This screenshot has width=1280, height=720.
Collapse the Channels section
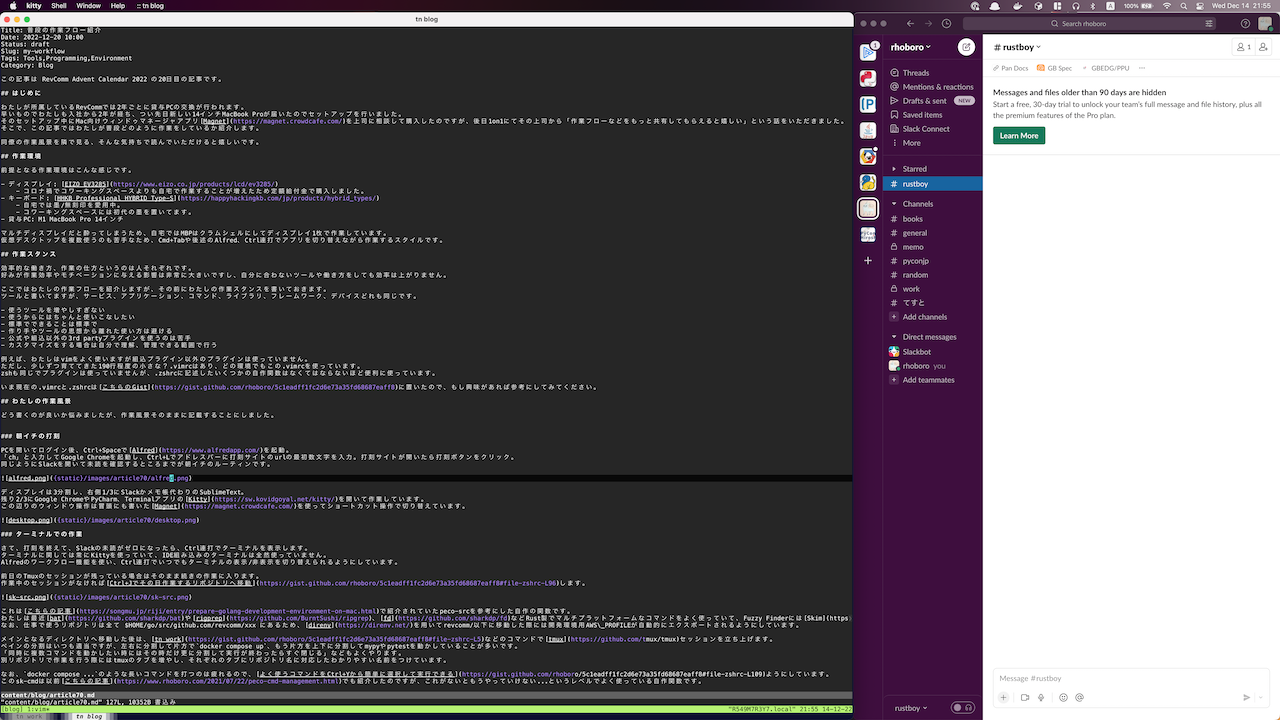[x=893, y=204]
